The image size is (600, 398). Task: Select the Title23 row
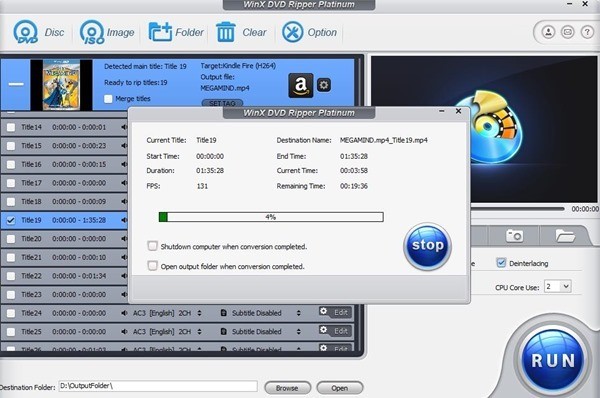click(64, 295)
